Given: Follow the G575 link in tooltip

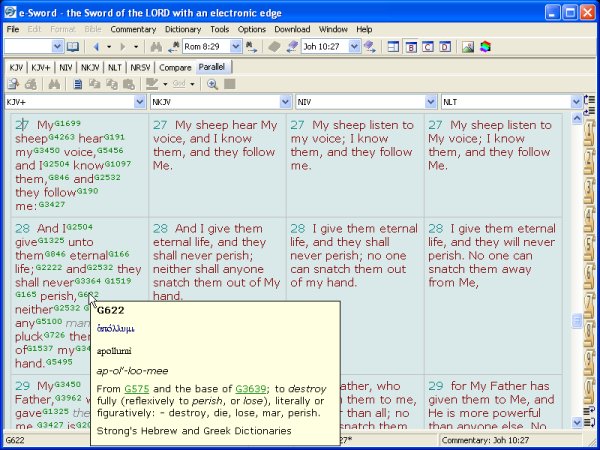Looking at the screenshot, I should (137, 389).
